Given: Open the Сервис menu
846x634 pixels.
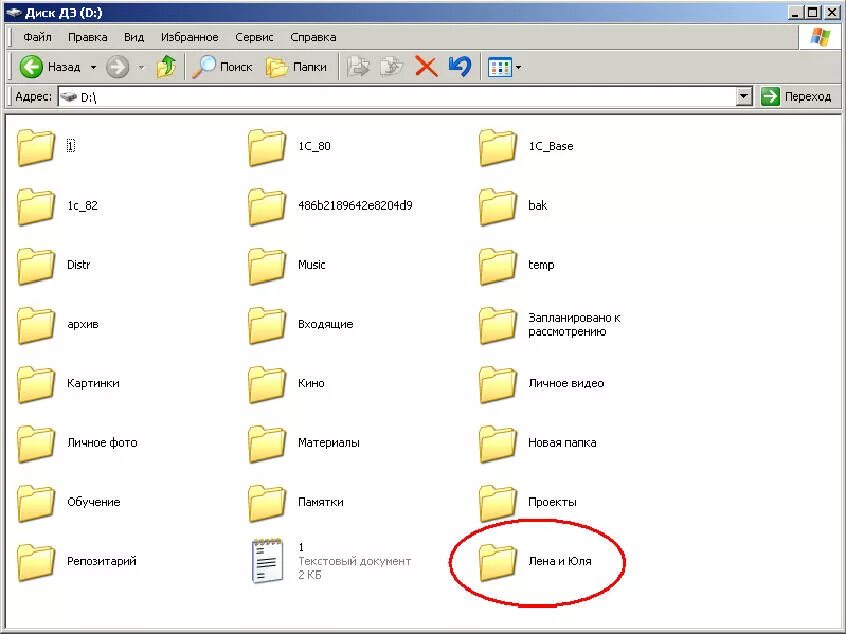Looking at the screenshot, I should [x=253, y=36].
